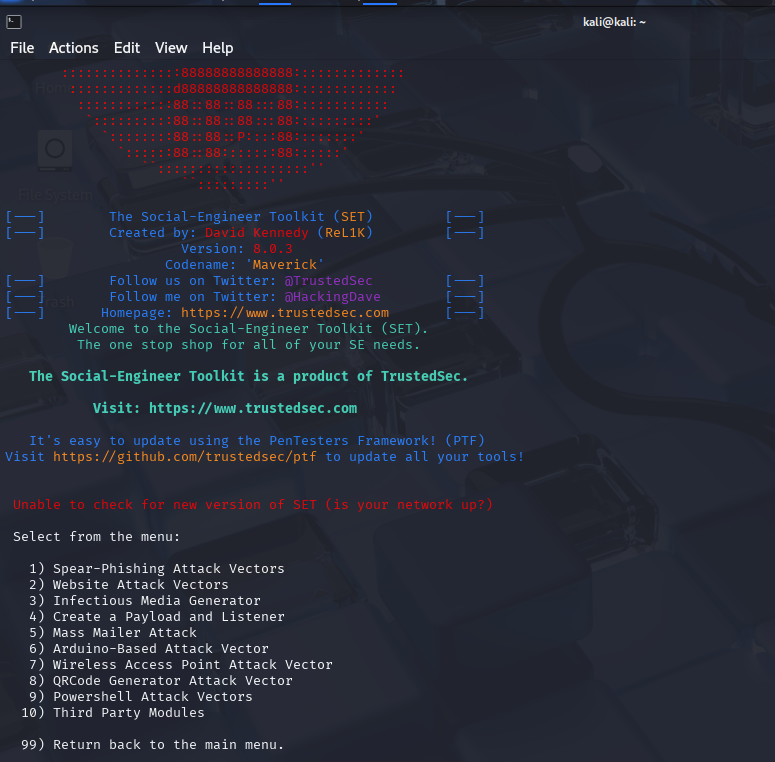
Task: Click the kali@kali: ~ window title
Action: [x=614, y=22]
